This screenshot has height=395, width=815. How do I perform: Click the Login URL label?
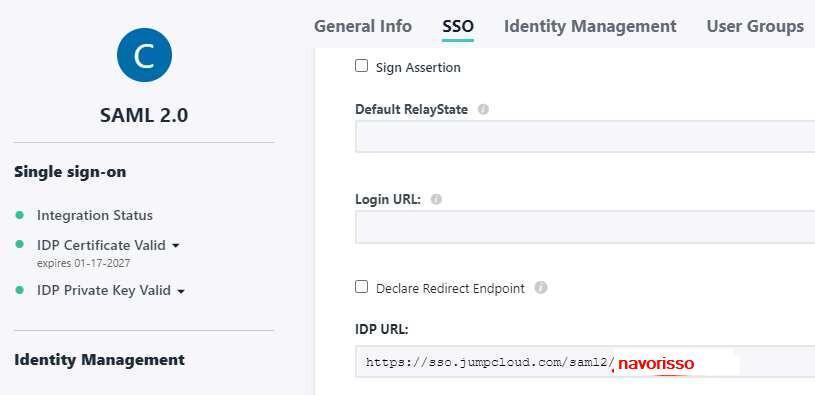pyautogui.click(x=388, y=199)
